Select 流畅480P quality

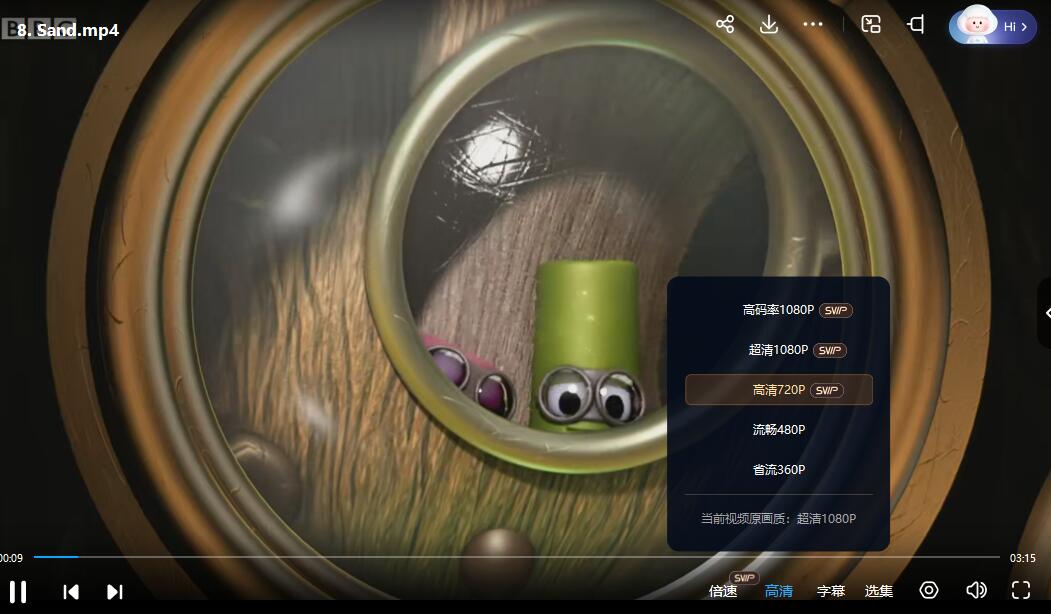[x=779, y=430]
